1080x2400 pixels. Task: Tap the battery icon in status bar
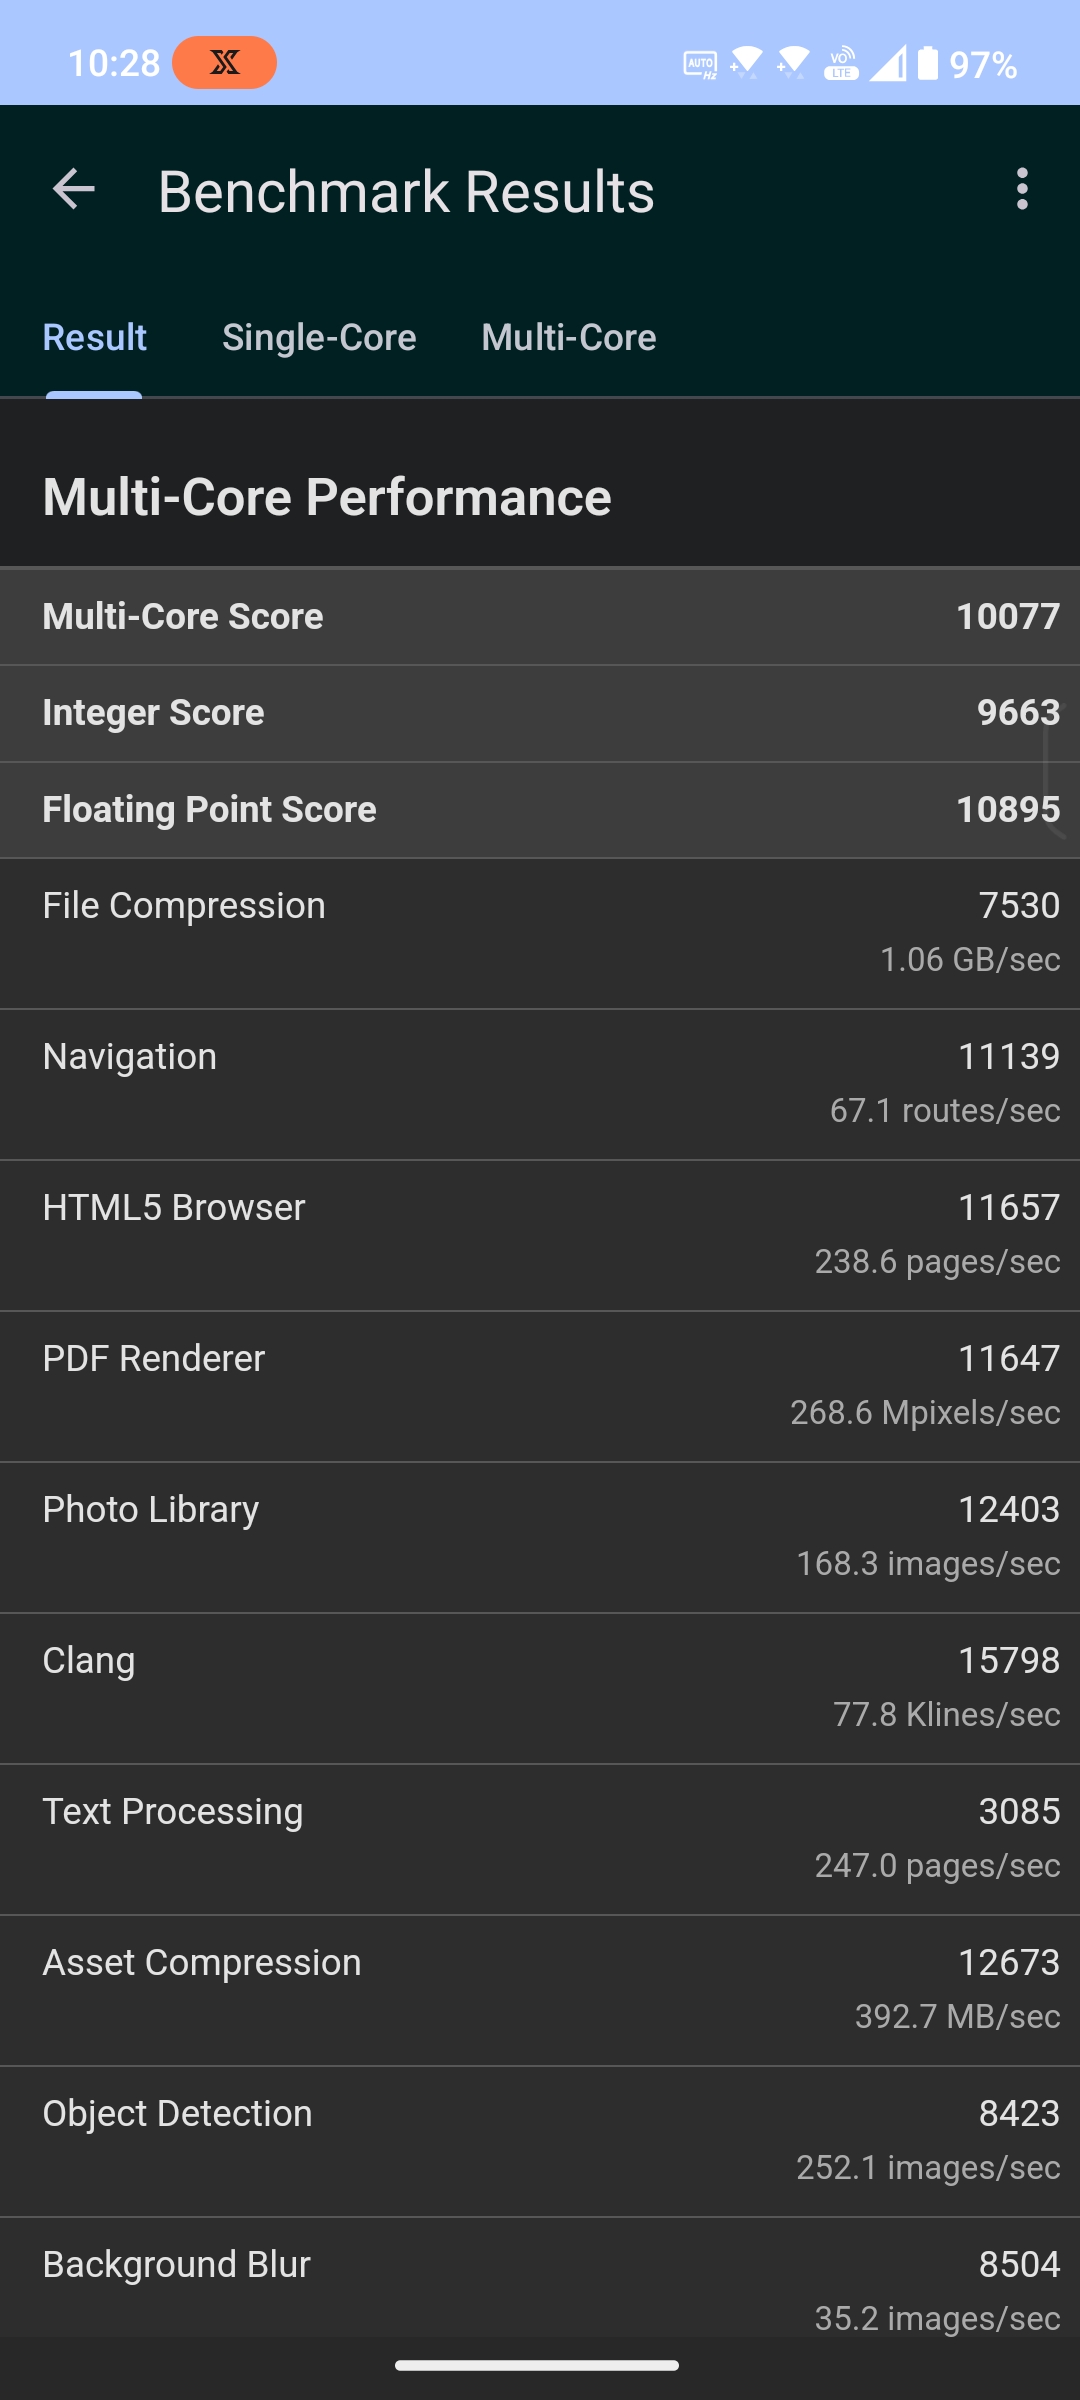pos(928,63)
